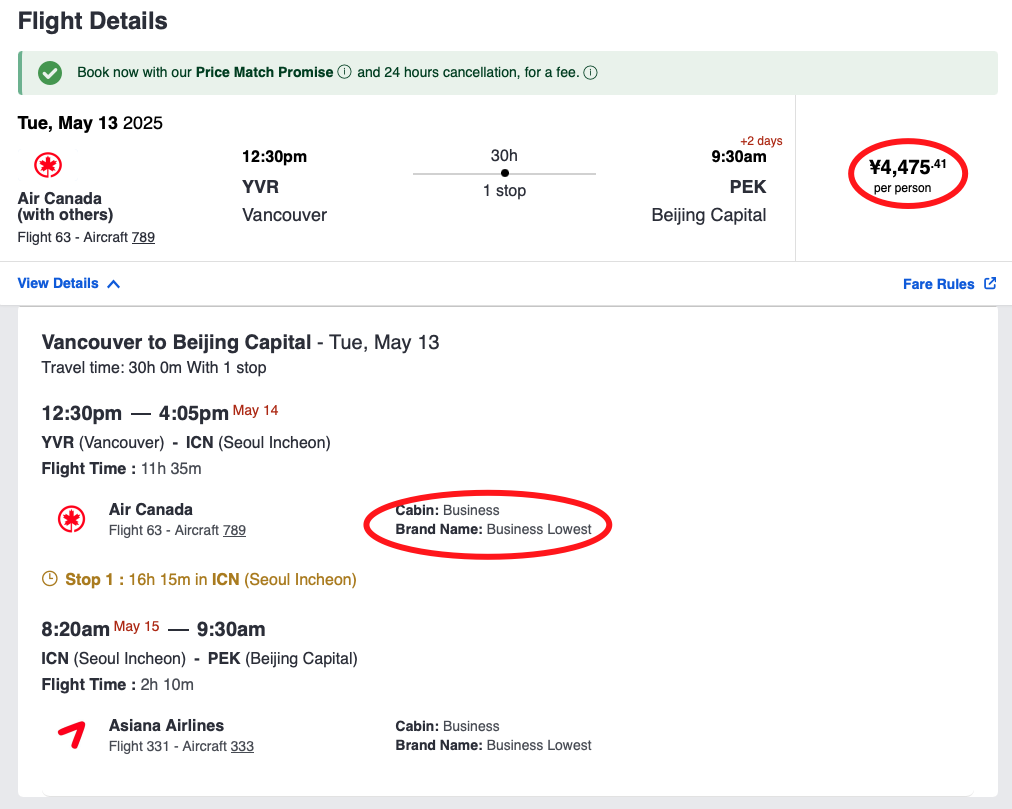
Task: Click the Asiana Airlines logo
Action: coord(71,735)
